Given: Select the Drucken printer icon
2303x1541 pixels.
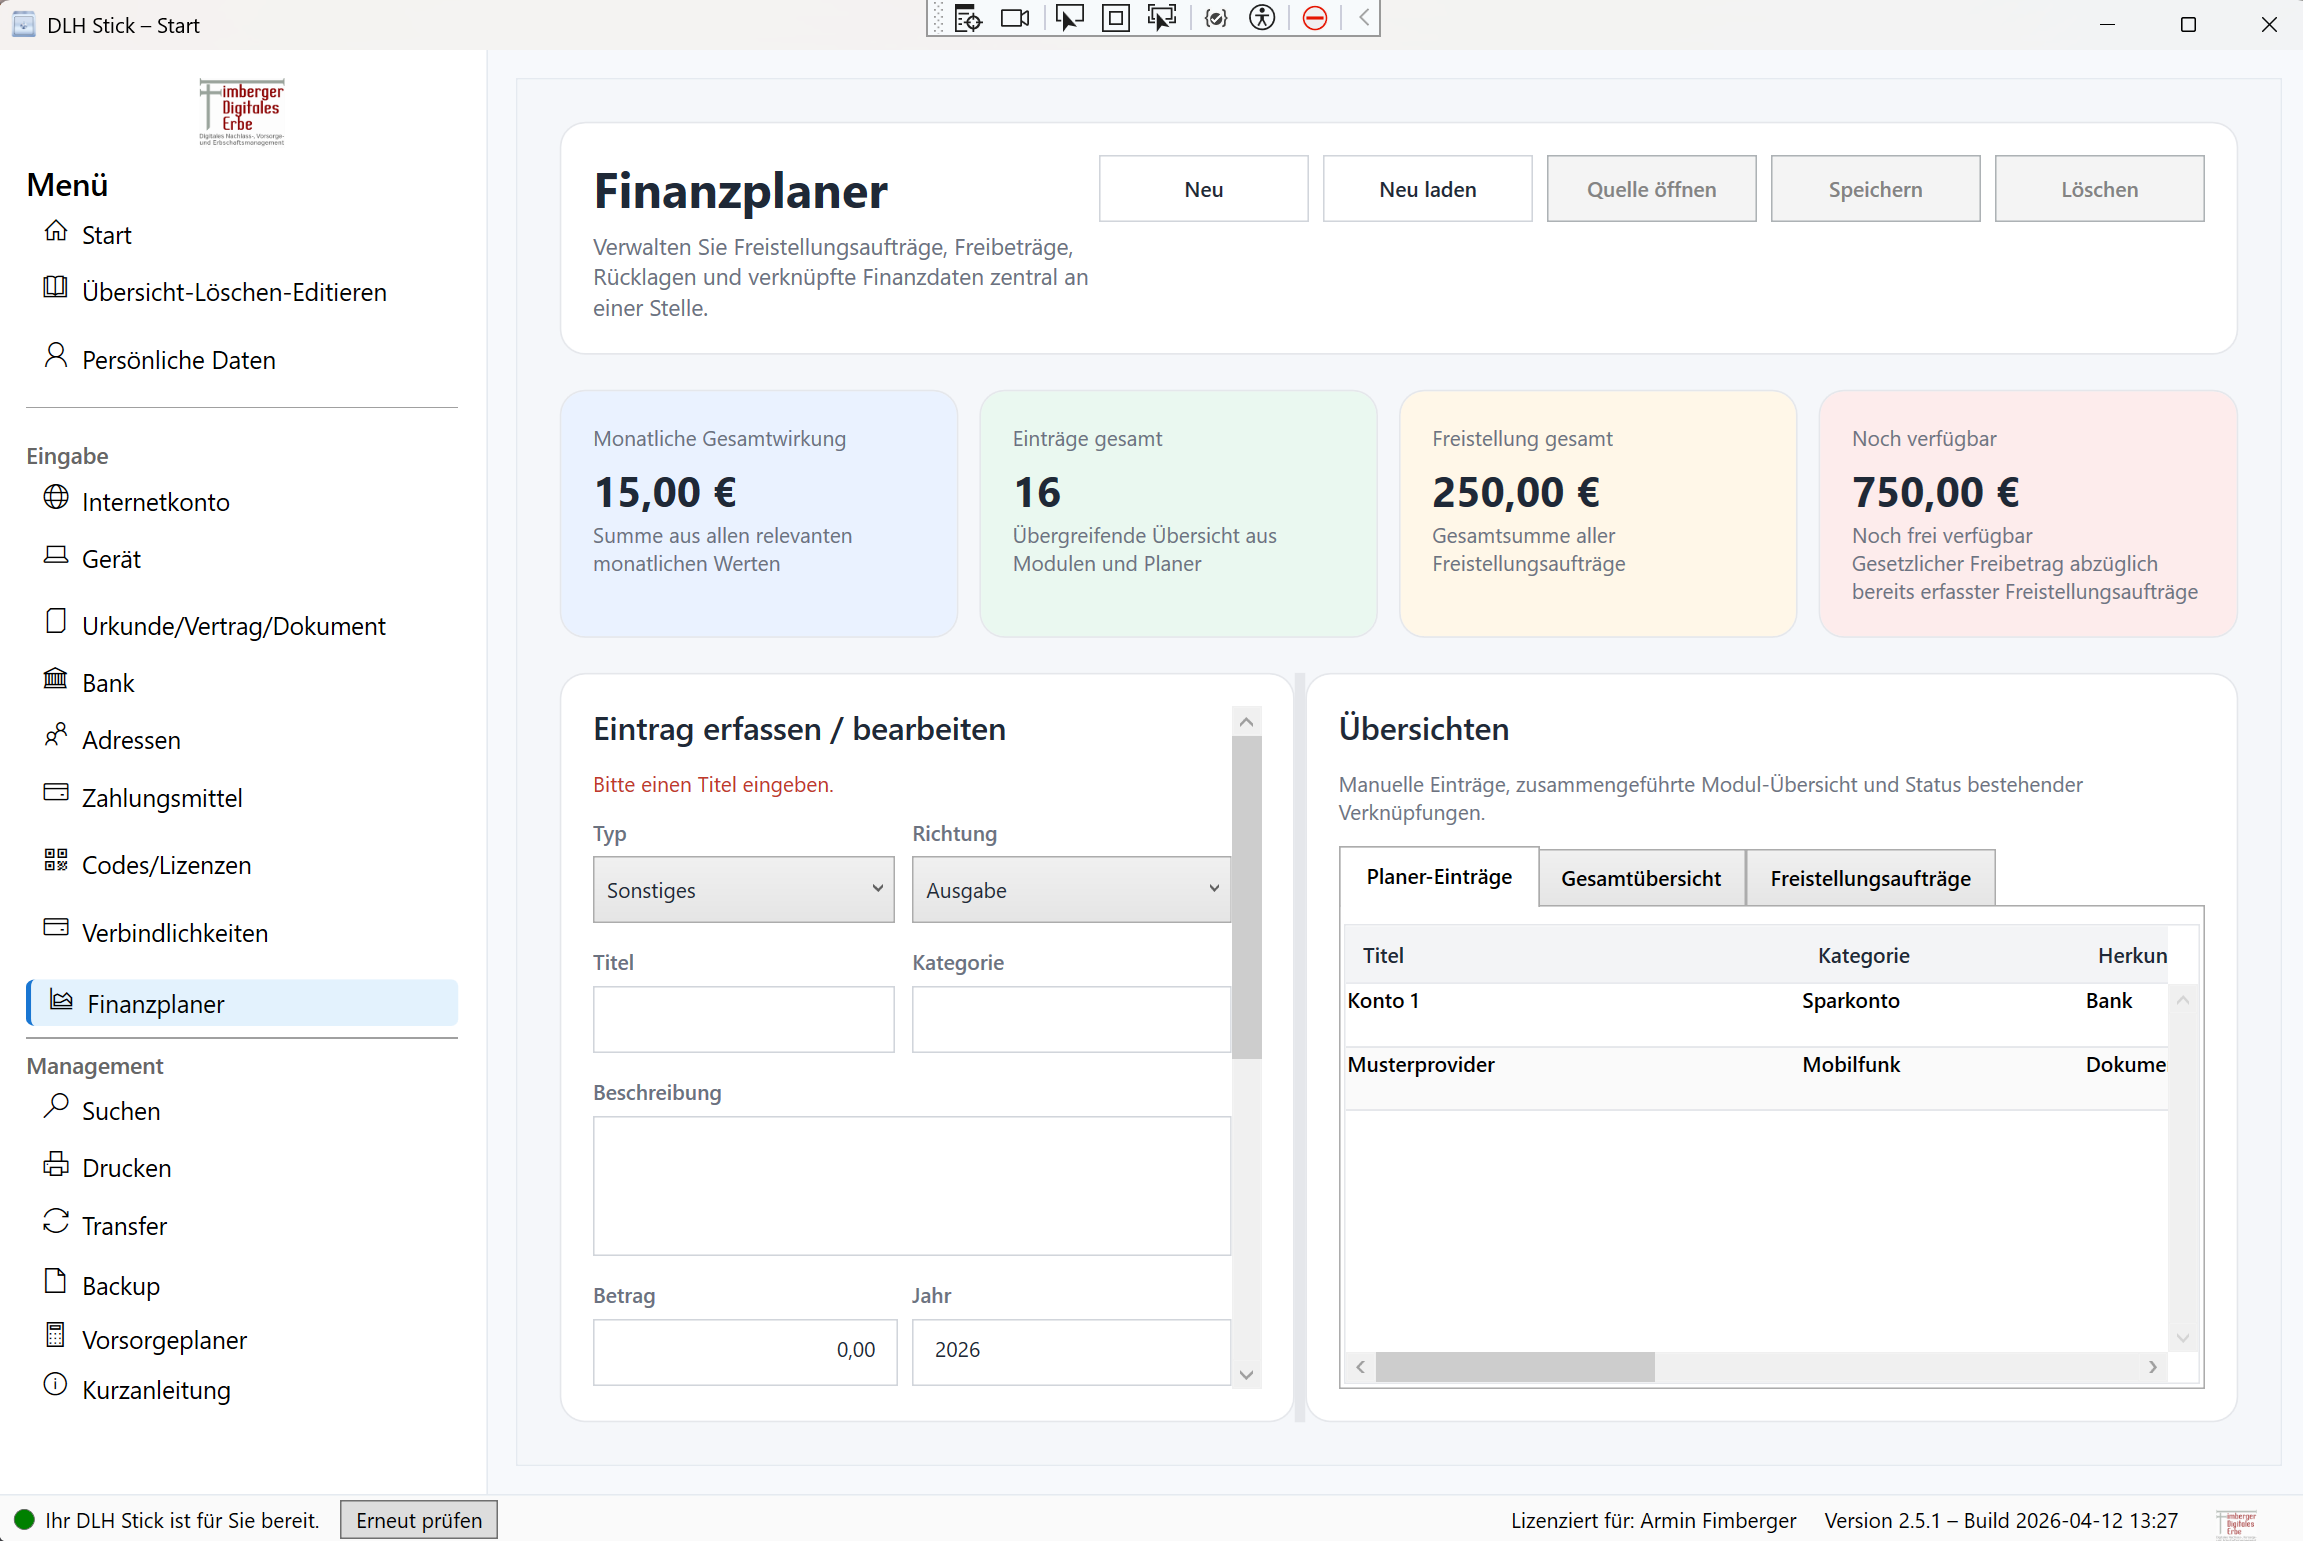Looking at the screenshot, I should click(x=56, y=1165).
